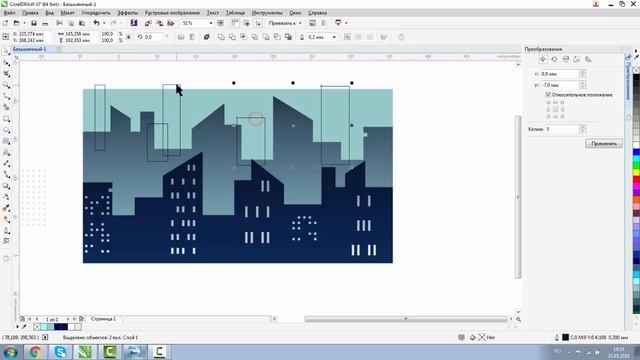This screenshot has height=360, width=640.
Task: Adjust the Copies count stepper
Action: coord(582,129)
